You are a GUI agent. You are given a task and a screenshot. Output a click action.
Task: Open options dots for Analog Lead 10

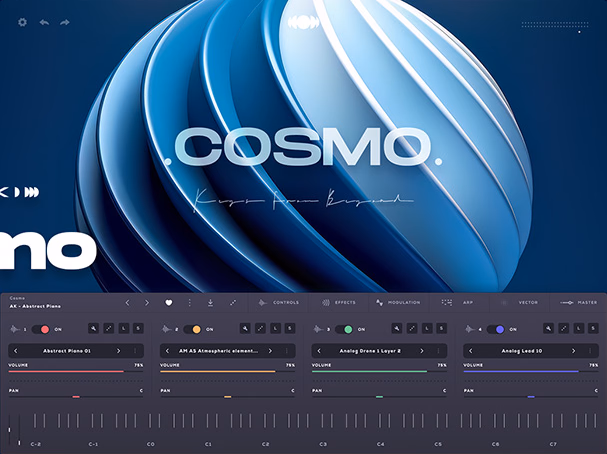pos(590,351)
